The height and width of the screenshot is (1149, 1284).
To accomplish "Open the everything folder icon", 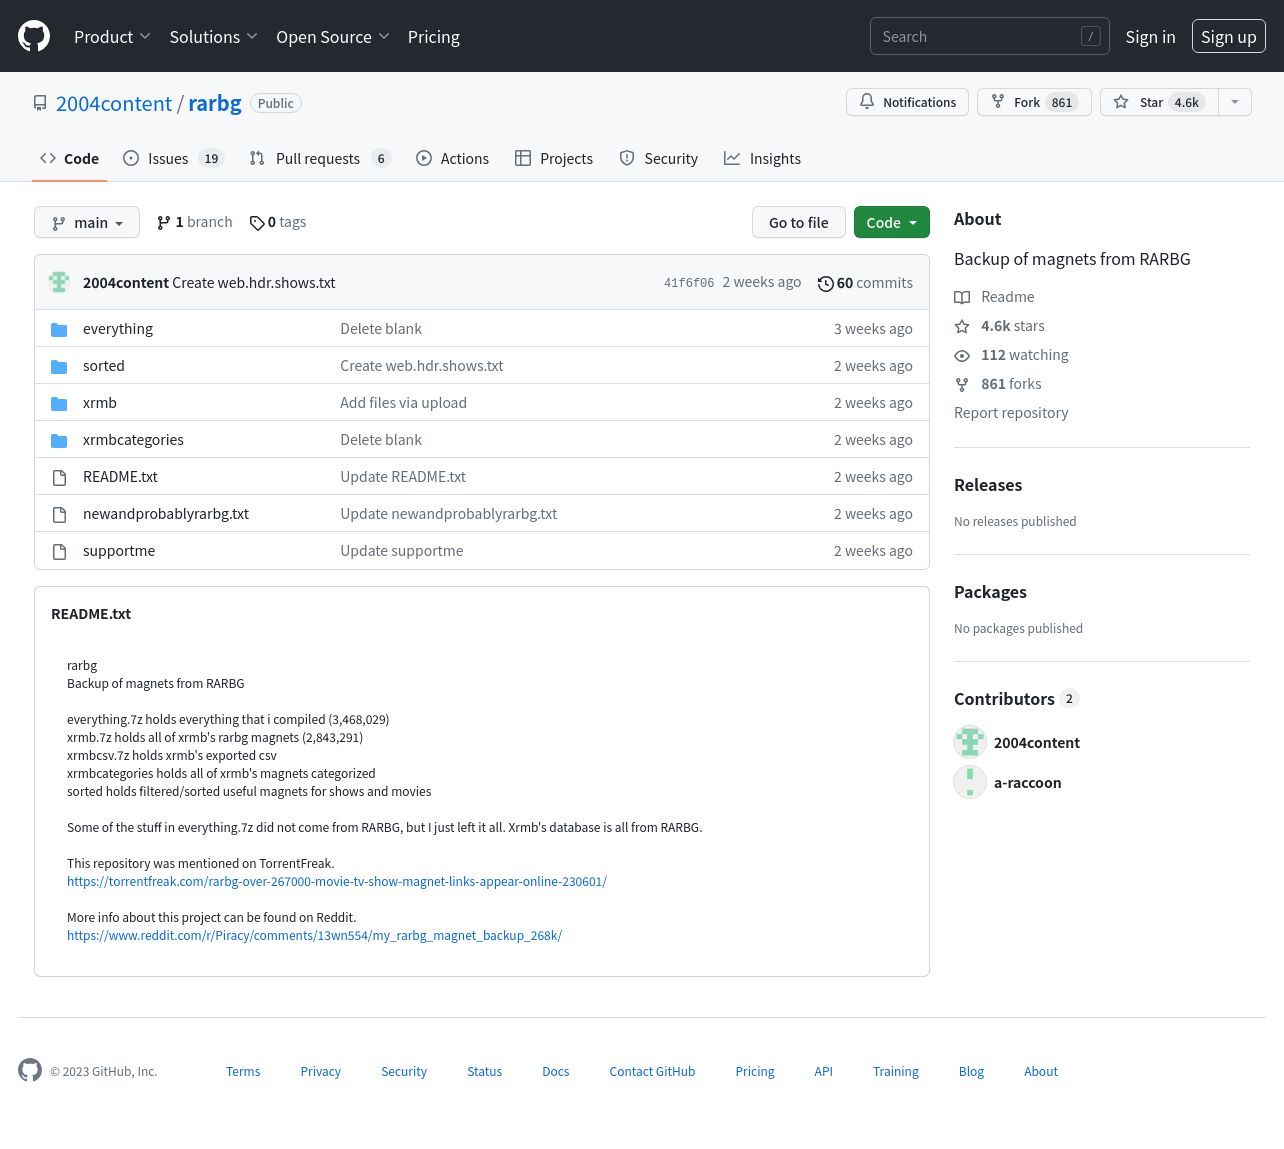I will [x=59, y=329].
